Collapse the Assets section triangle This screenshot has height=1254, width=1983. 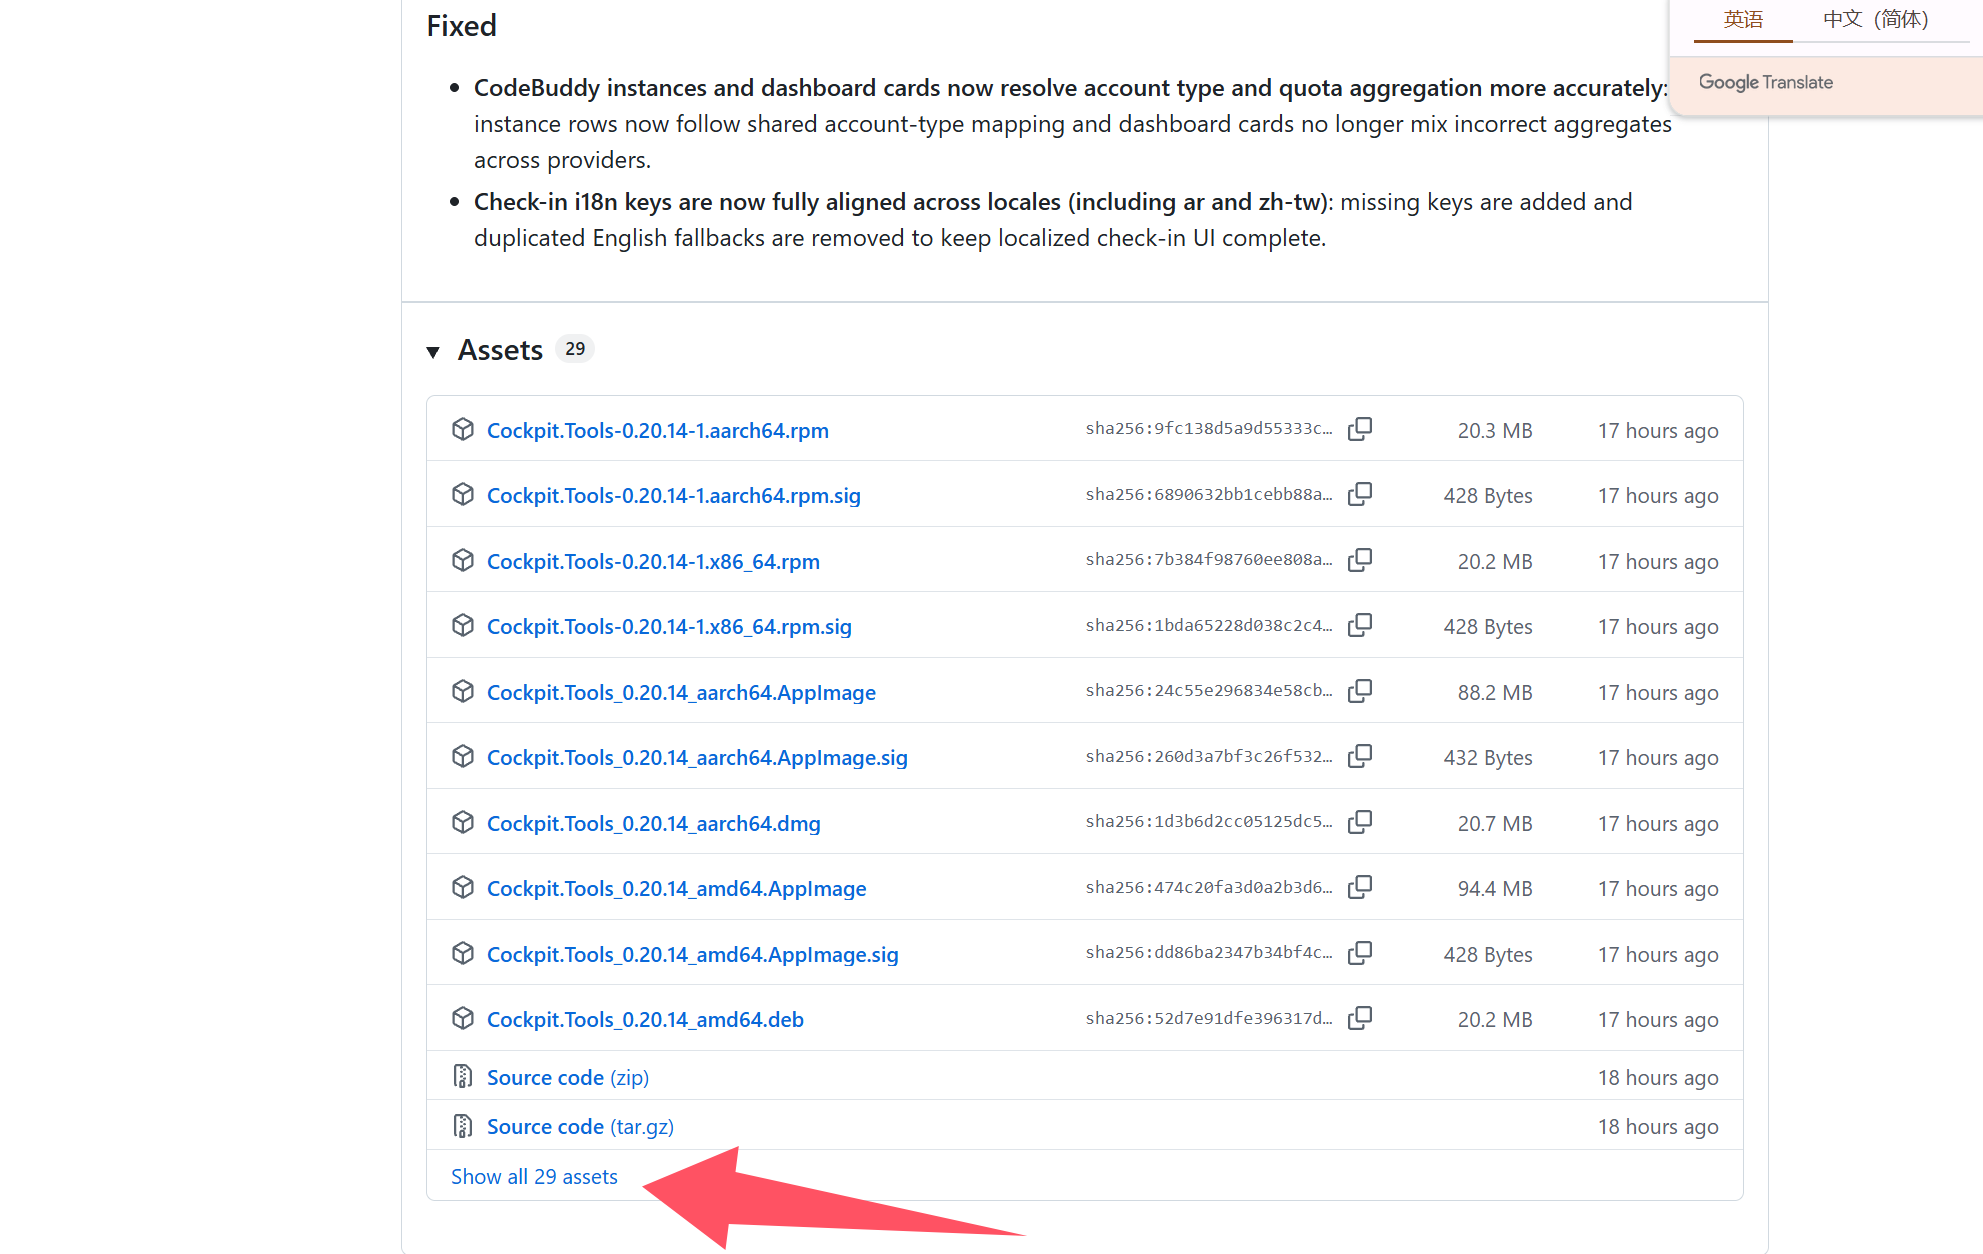coord(433,351)
